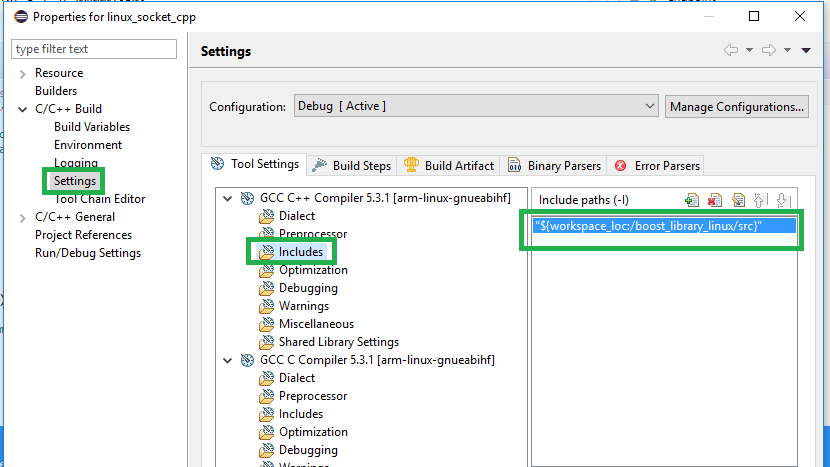Open the Configuration dropdown showing Debug [Active]
The width and height of the screenshot is (830, 467).
pos(475,106)
